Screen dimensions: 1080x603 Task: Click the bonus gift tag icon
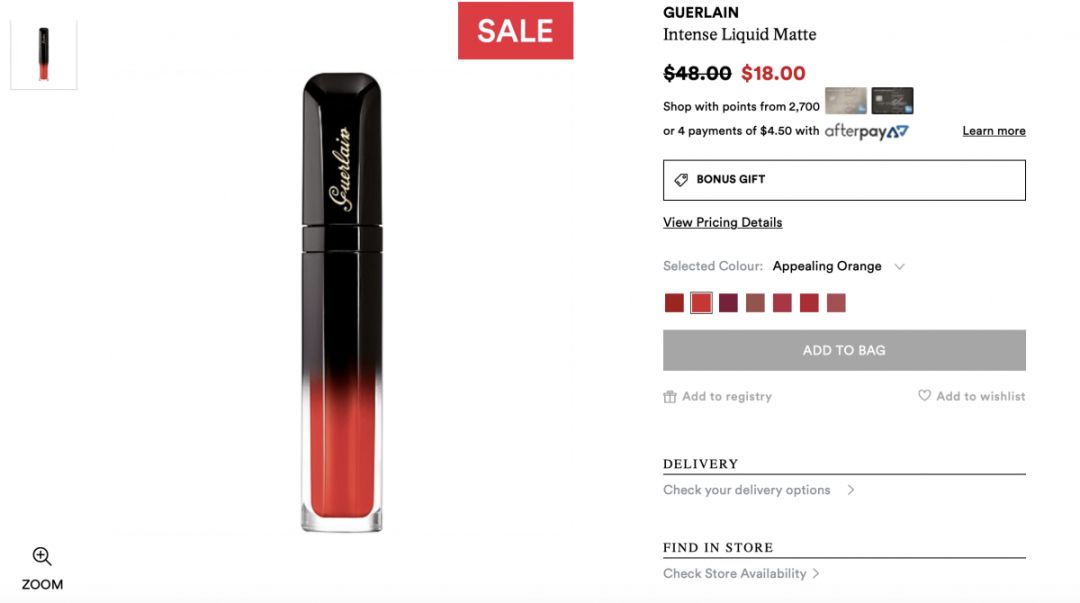point(681,180)
